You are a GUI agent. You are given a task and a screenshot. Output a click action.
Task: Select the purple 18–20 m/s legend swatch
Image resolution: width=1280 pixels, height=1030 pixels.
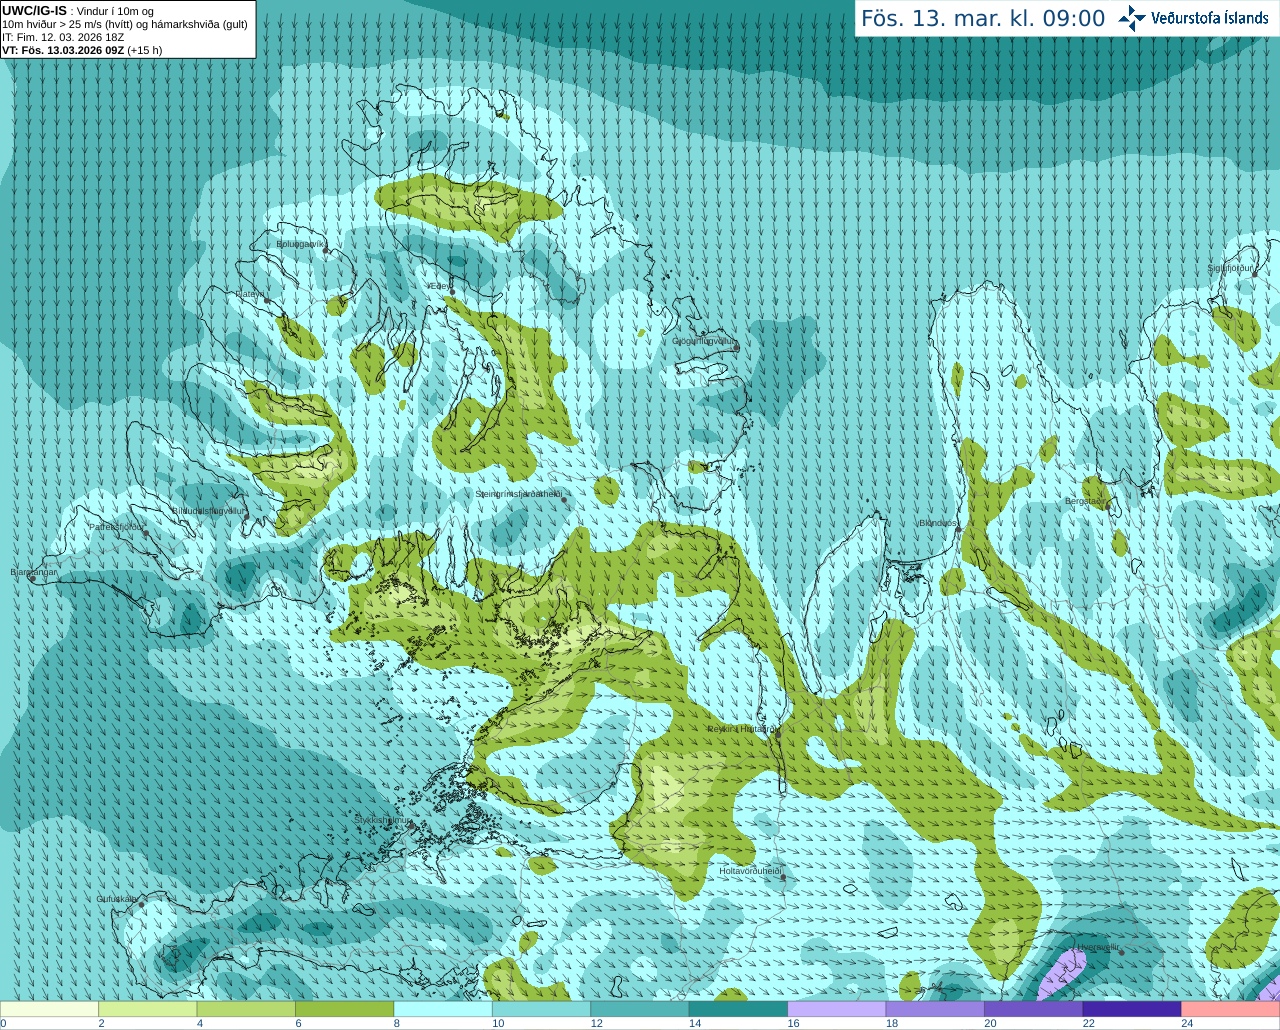(935, 1009)
